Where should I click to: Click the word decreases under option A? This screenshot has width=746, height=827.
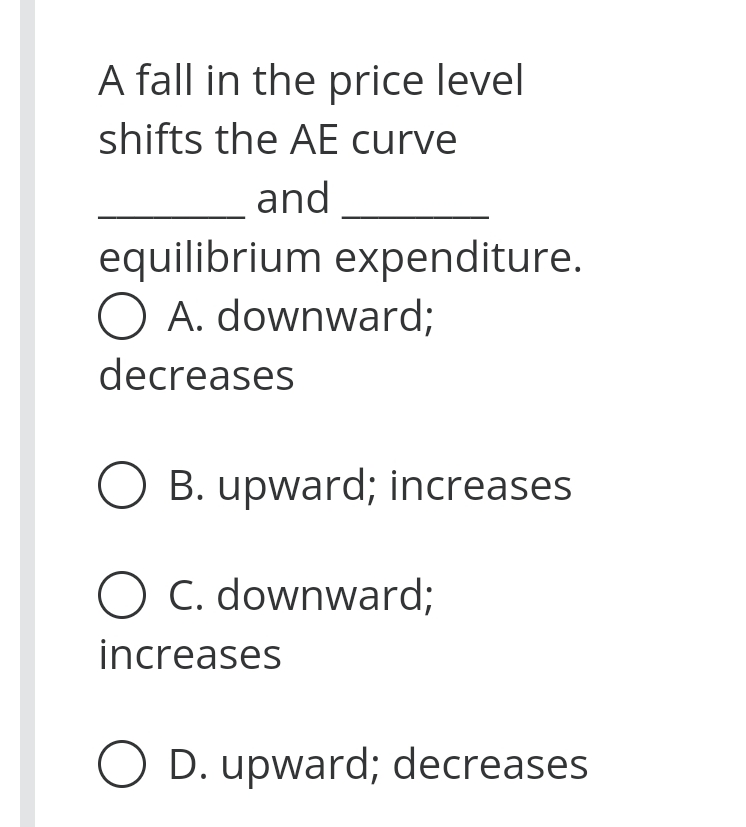[x=196, y=375]
